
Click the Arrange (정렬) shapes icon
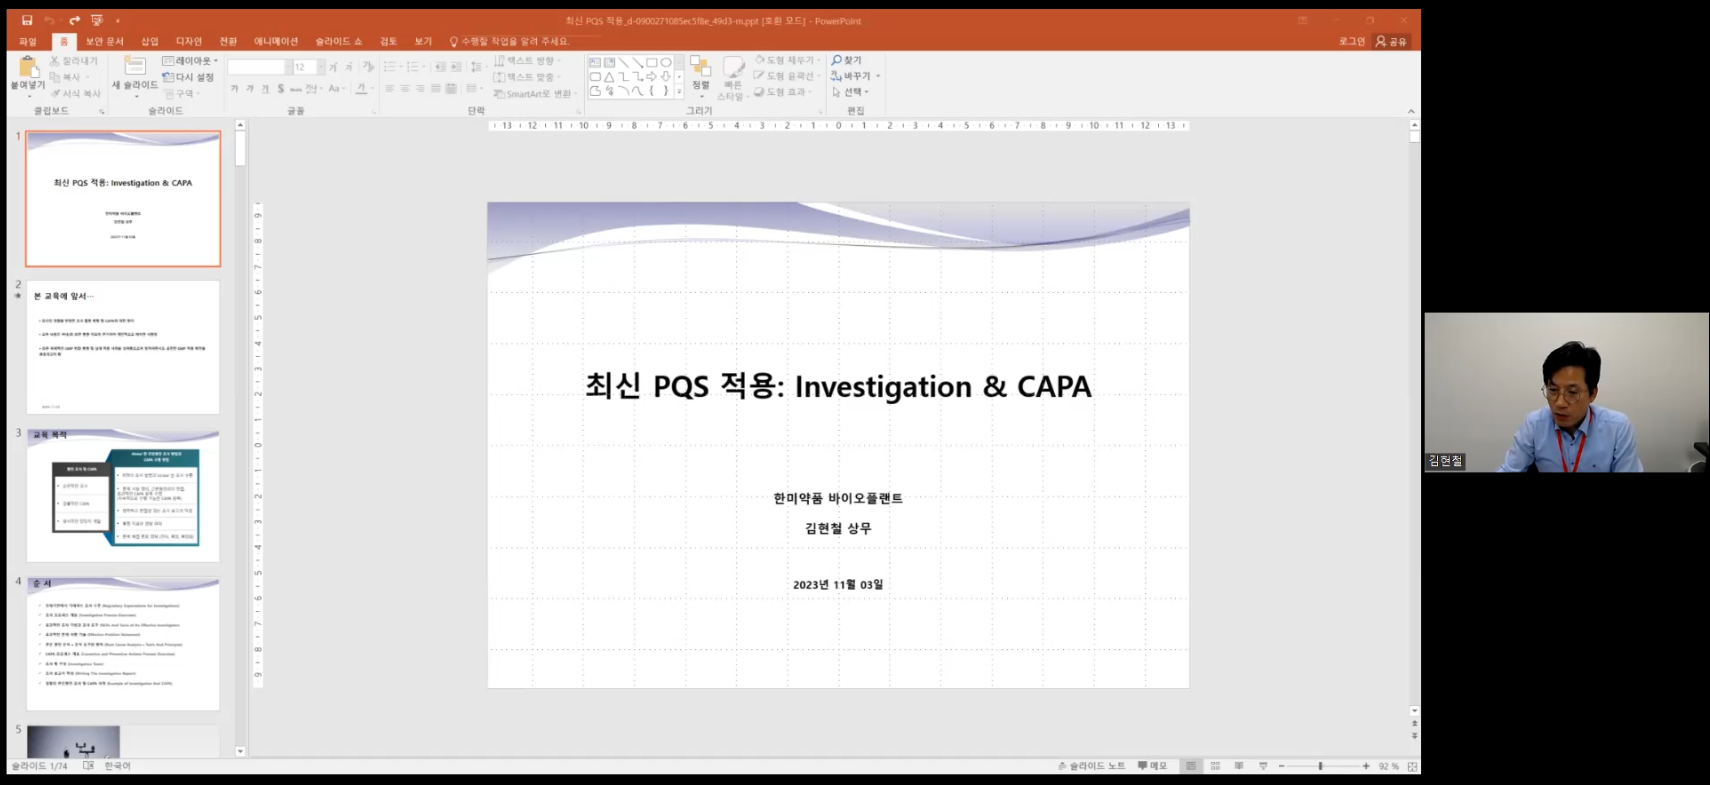pos(700,67)
